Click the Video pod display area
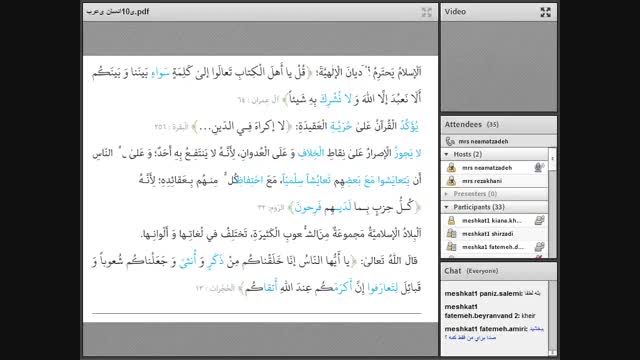This screenshot has width=640, height=360. [x=499, y=67]
